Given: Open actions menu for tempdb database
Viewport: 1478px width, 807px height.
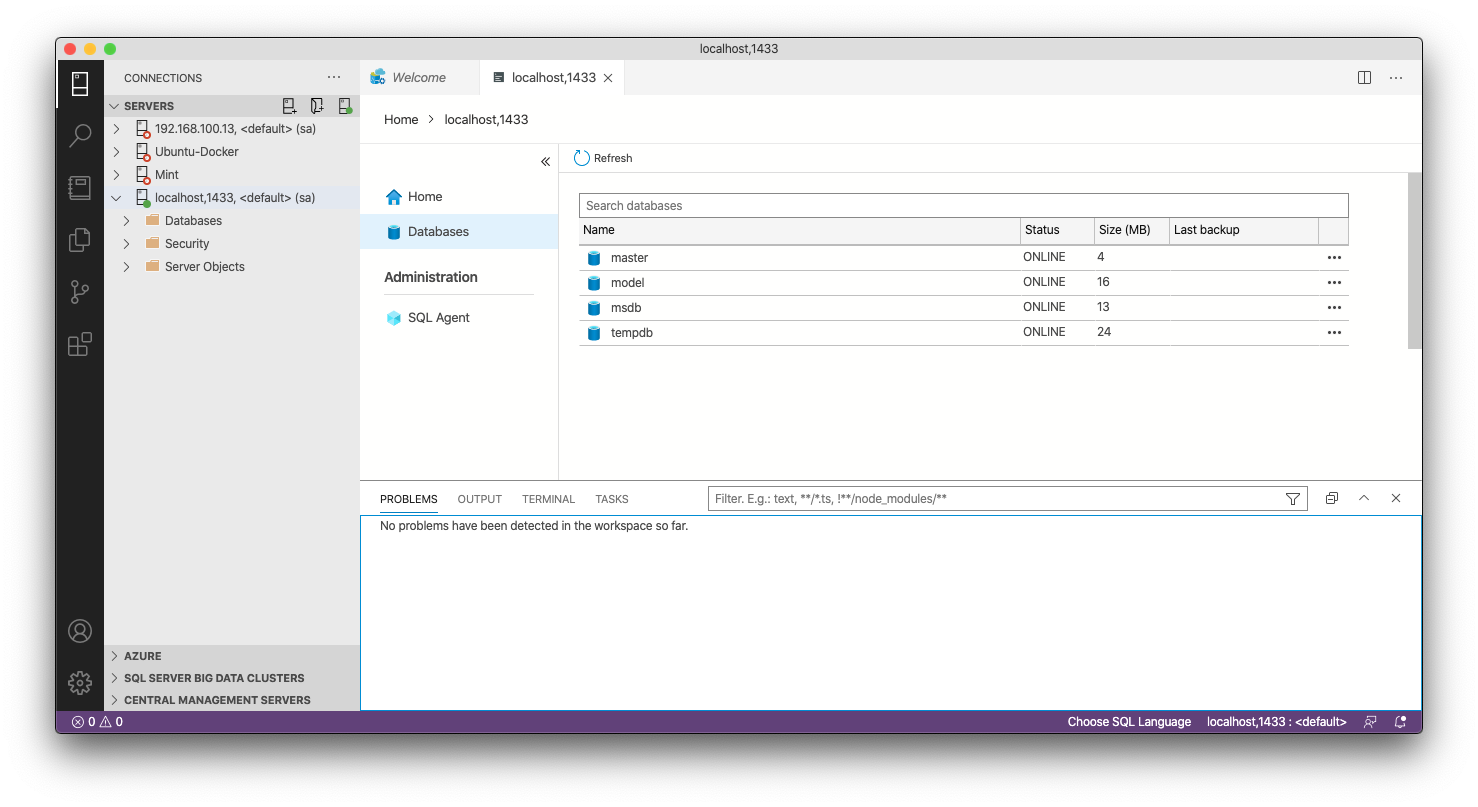Looking at the screenshot, I should coord(1334,333).
